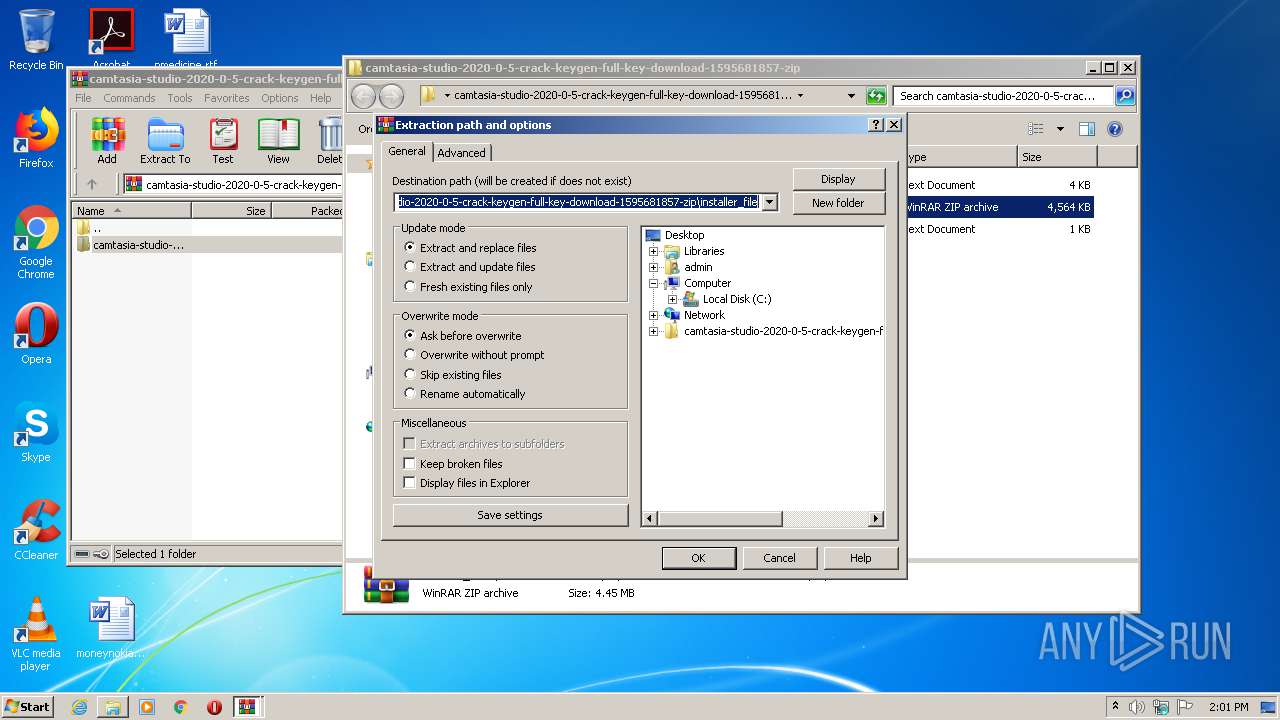Select Extract and replace files option

(470, 247)
